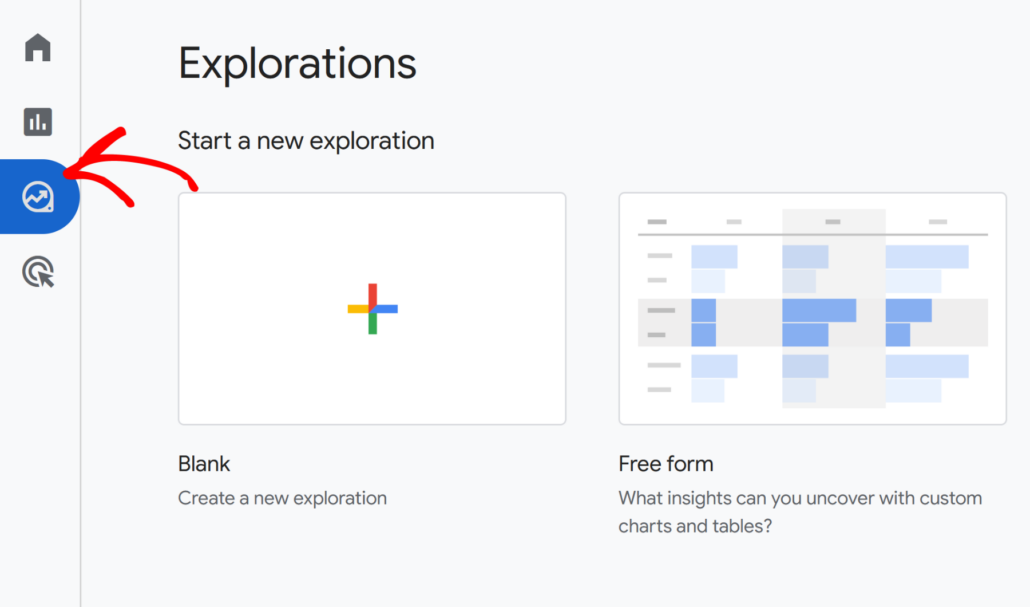Click the highlighted Explore navigation icon
Viewport: 1030px width, 607px height.
pyautogui.click(x=37, y=196)
